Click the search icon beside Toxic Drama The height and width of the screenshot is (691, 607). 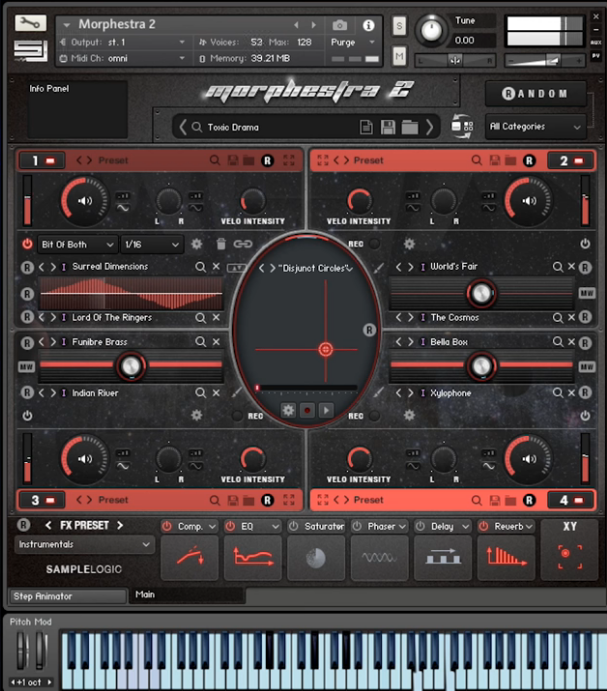[x=197, y=127]
